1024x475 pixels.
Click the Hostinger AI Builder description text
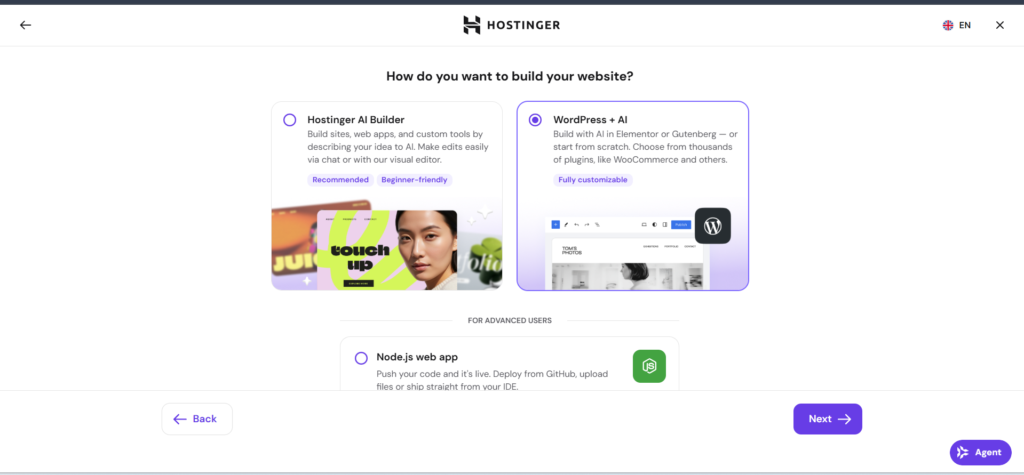pyautogui.click(x=398, y=147)
